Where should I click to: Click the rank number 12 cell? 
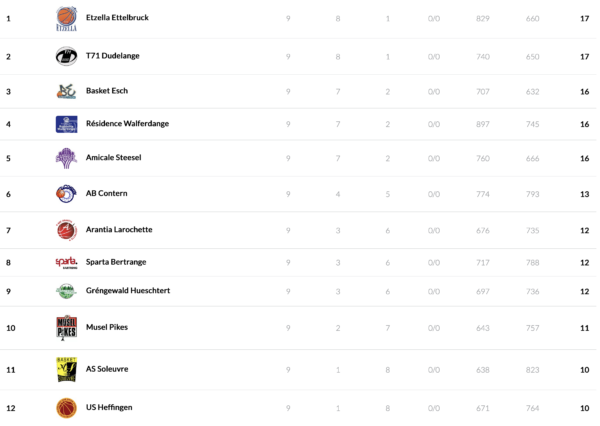9,408
